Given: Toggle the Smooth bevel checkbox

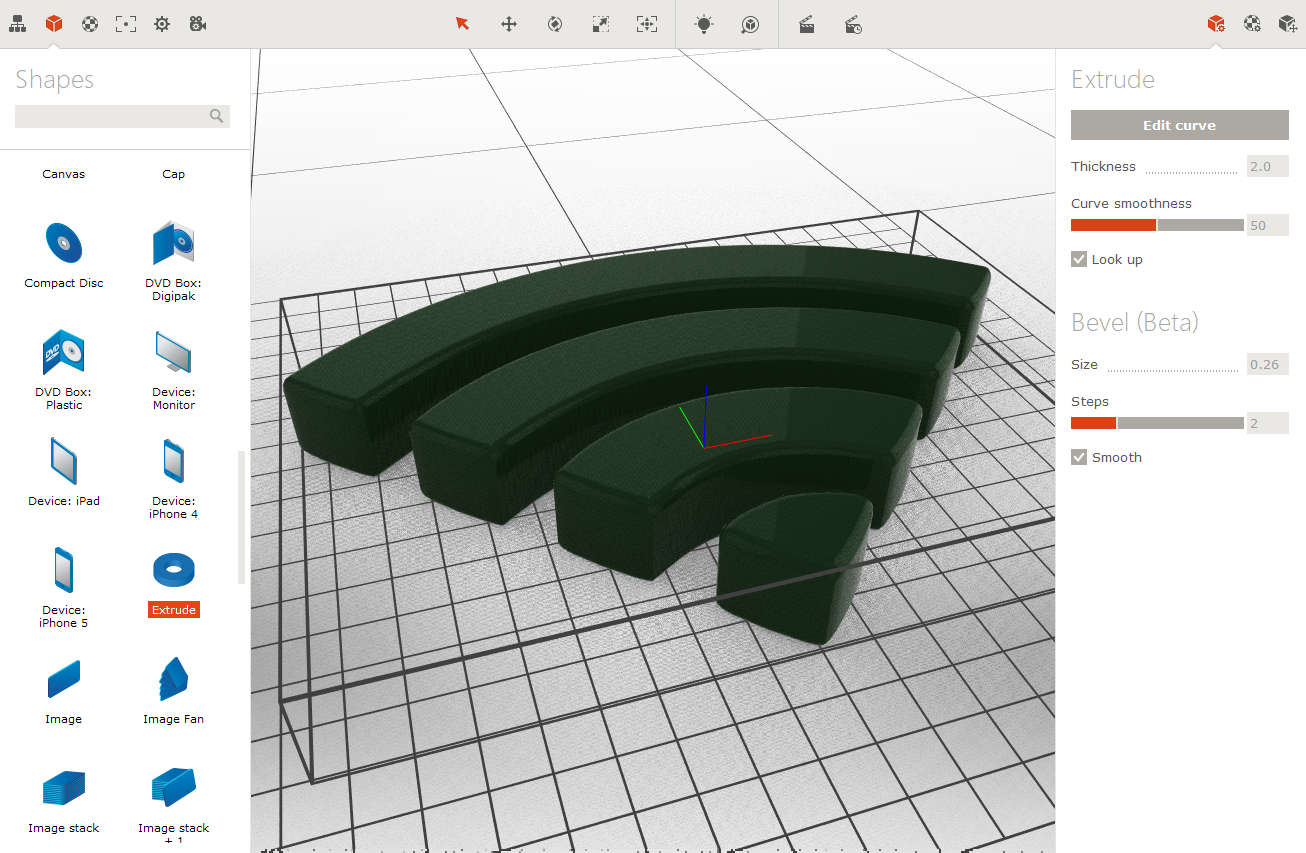Looking at the screenshot, I should click(x=1079, y=457).
